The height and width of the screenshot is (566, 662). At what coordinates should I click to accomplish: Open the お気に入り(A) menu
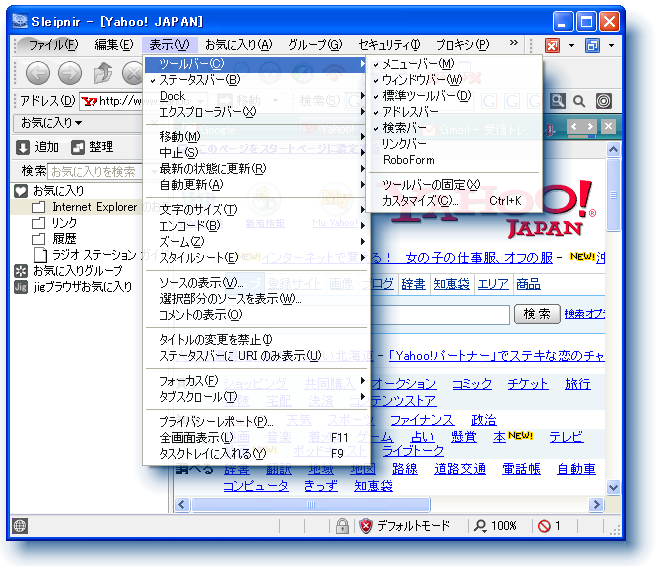point(239,44)
